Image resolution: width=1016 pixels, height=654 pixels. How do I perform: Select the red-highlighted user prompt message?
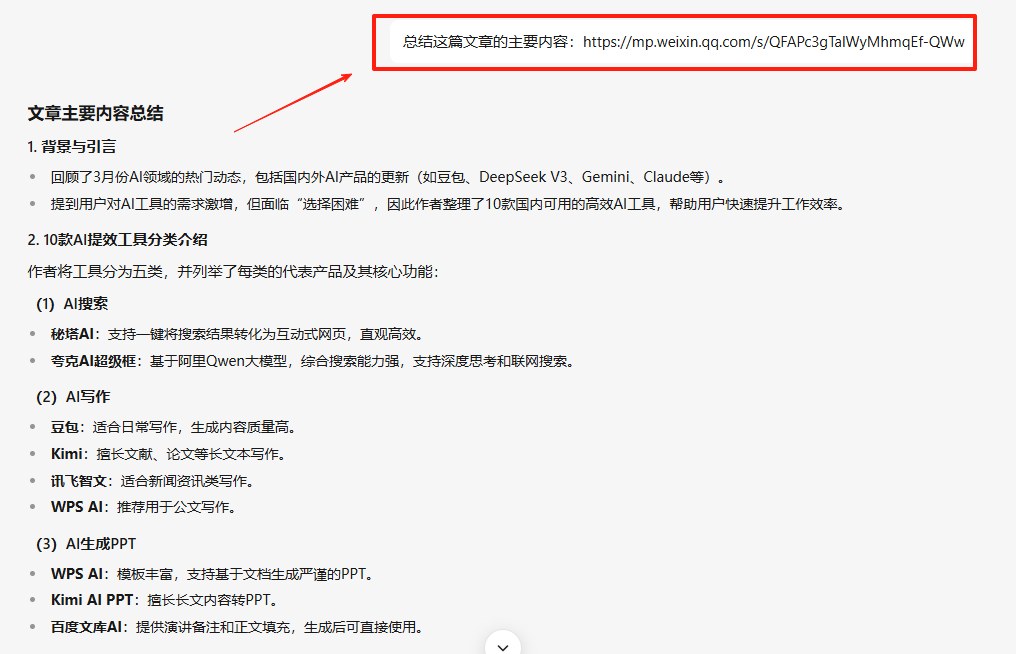tap(674, 42)
